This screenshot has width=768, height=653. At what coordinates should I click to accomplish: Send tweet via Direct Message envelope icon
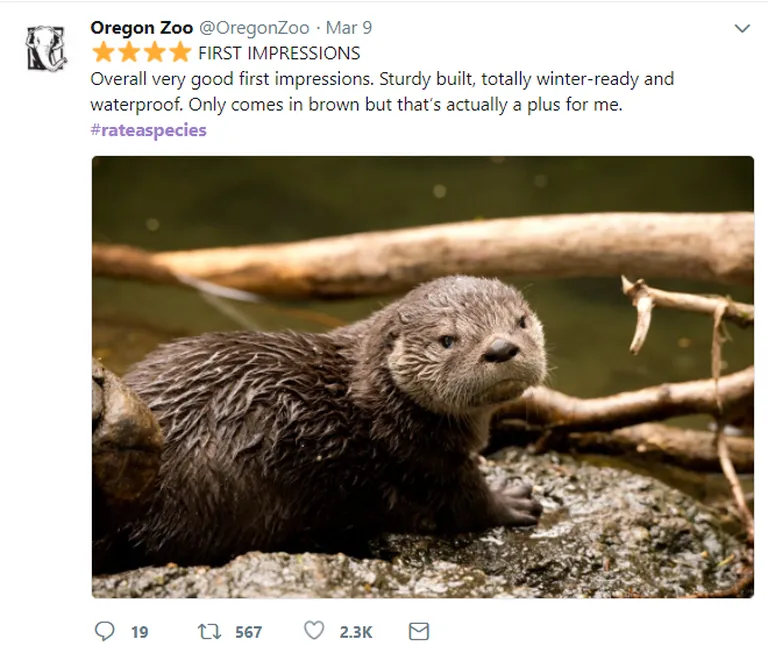pos(419,631)
